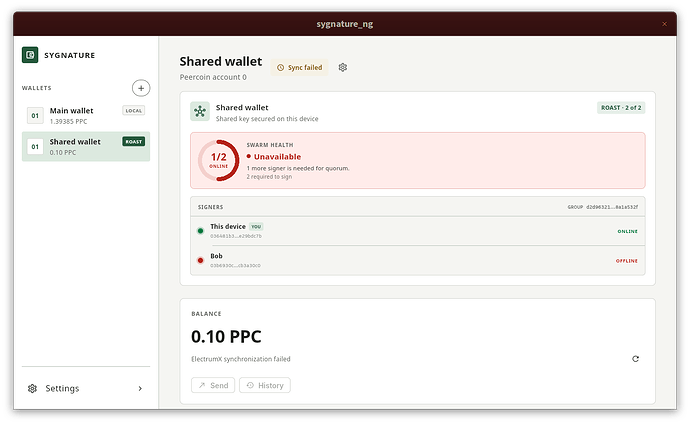The width and height of the screenshot is (690, 424).
Task: Select Main wallet in sidebar
Action: [86, 116]
